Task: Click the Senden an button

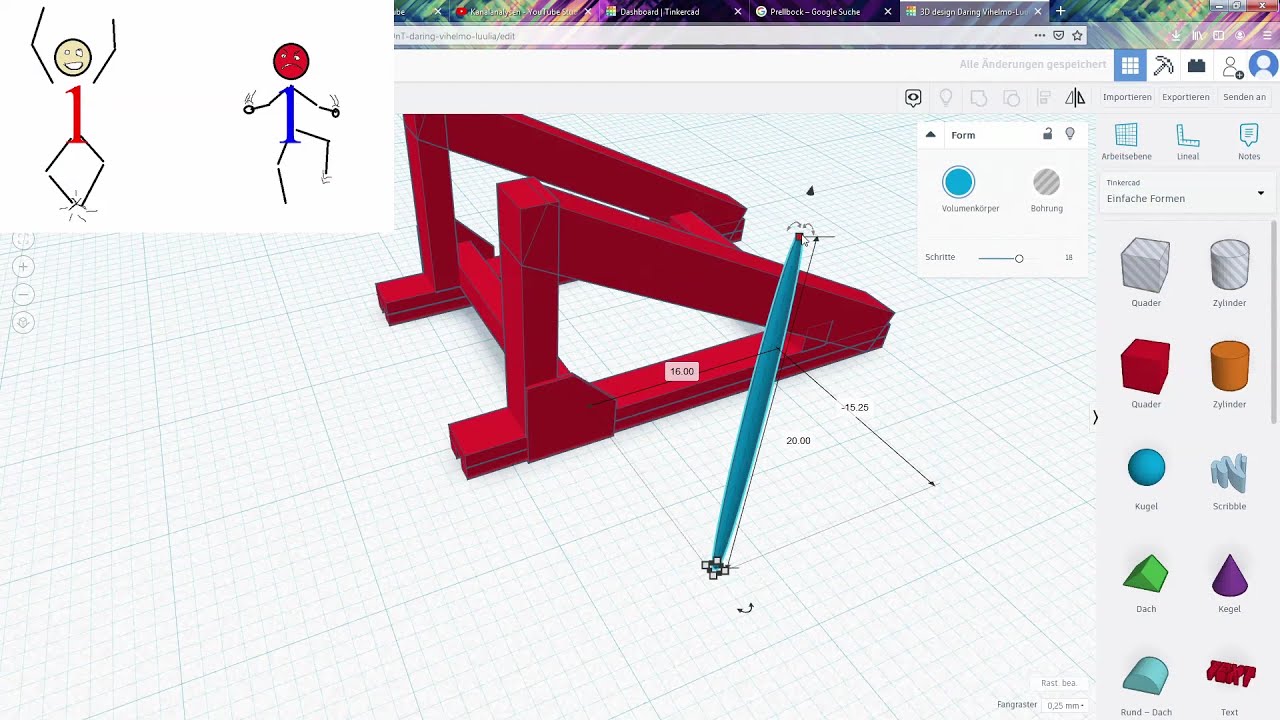Action: (x=1244, y=97)
